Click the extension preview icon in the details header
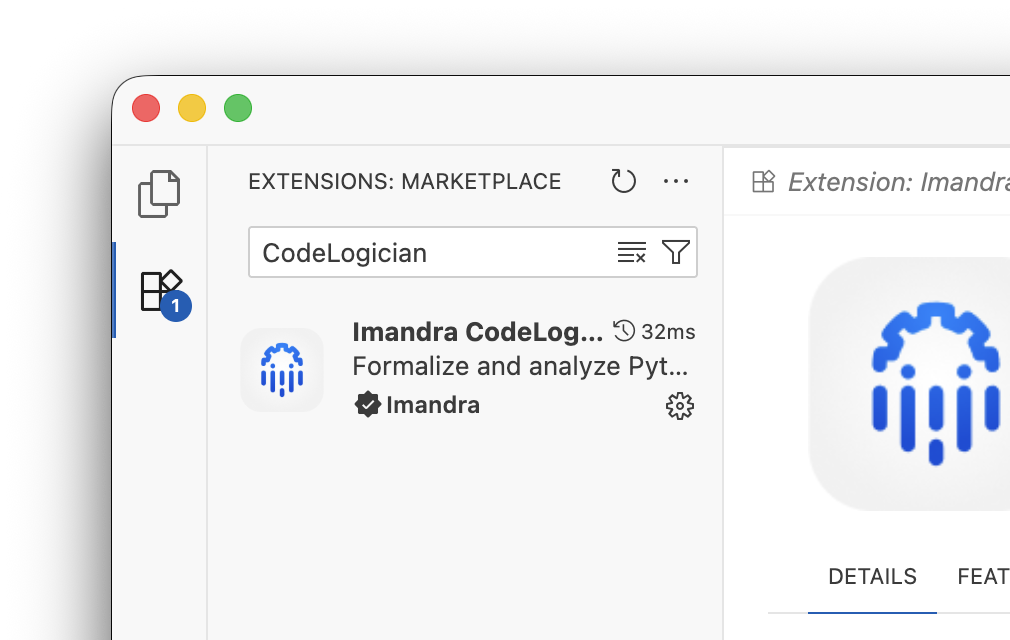Screen dimensions: 1010x640 [x=763, y=182]
